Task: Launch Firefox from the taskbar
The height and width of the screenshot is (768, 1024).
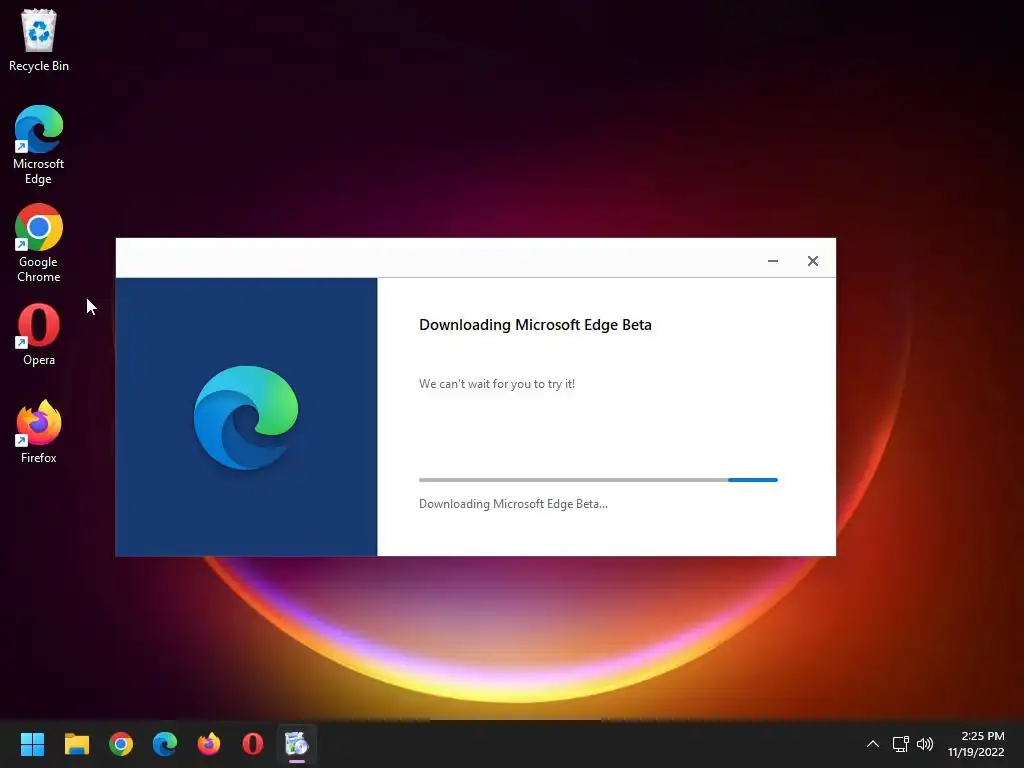Action: 209,744
